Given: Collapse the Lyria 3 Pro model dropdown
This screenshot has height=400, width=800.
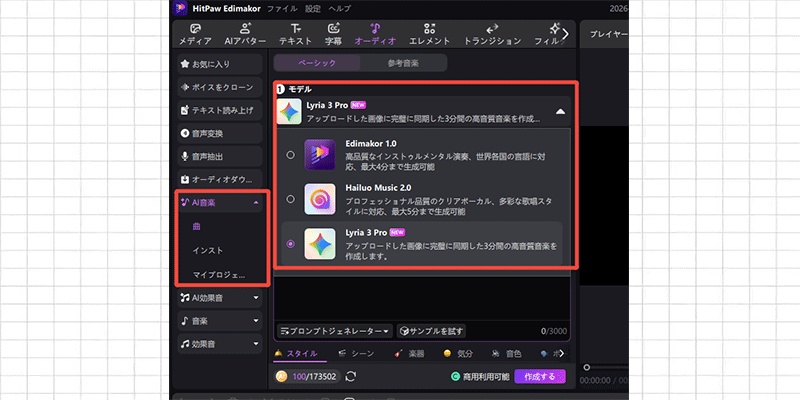Looking at the screenshot, I should point(560,111).
